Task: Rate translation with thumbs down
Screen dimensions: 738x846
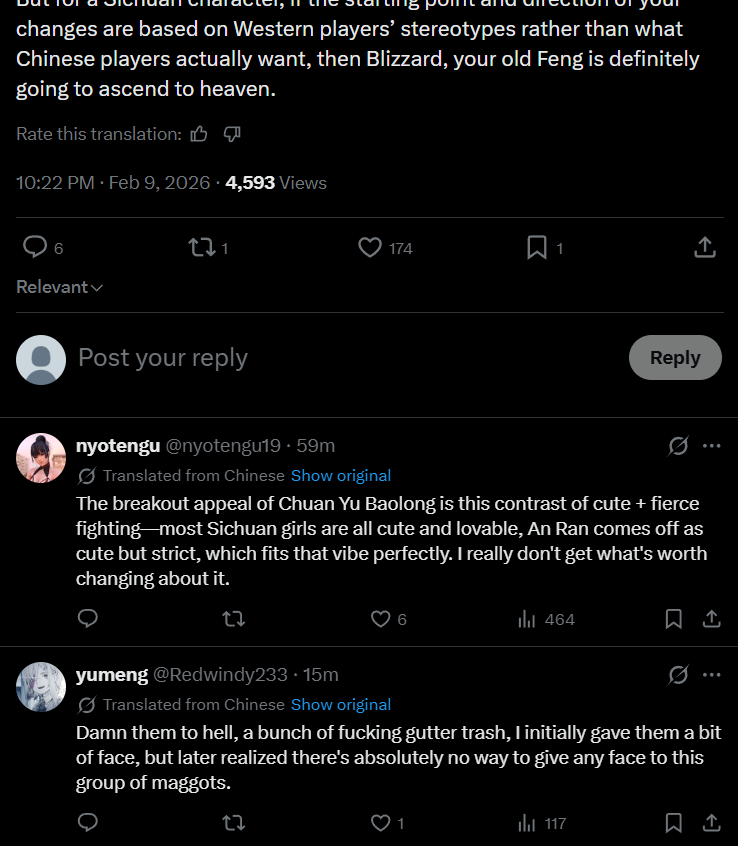Action: point(232,134)
